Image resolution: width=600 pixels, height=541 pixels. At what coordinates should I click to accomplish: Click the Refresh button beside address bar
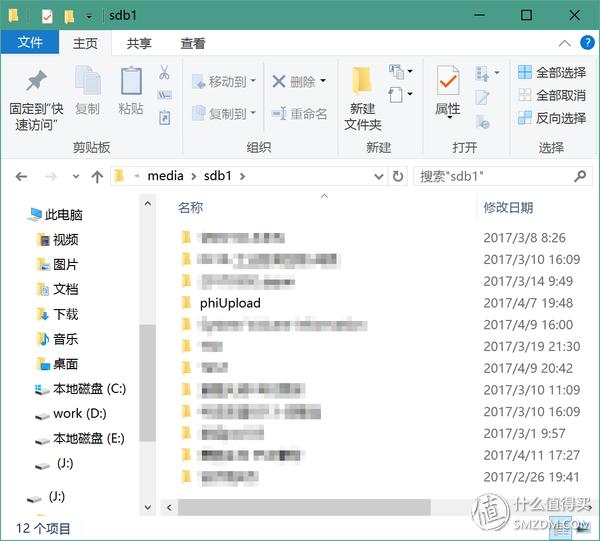coord(398,176)
